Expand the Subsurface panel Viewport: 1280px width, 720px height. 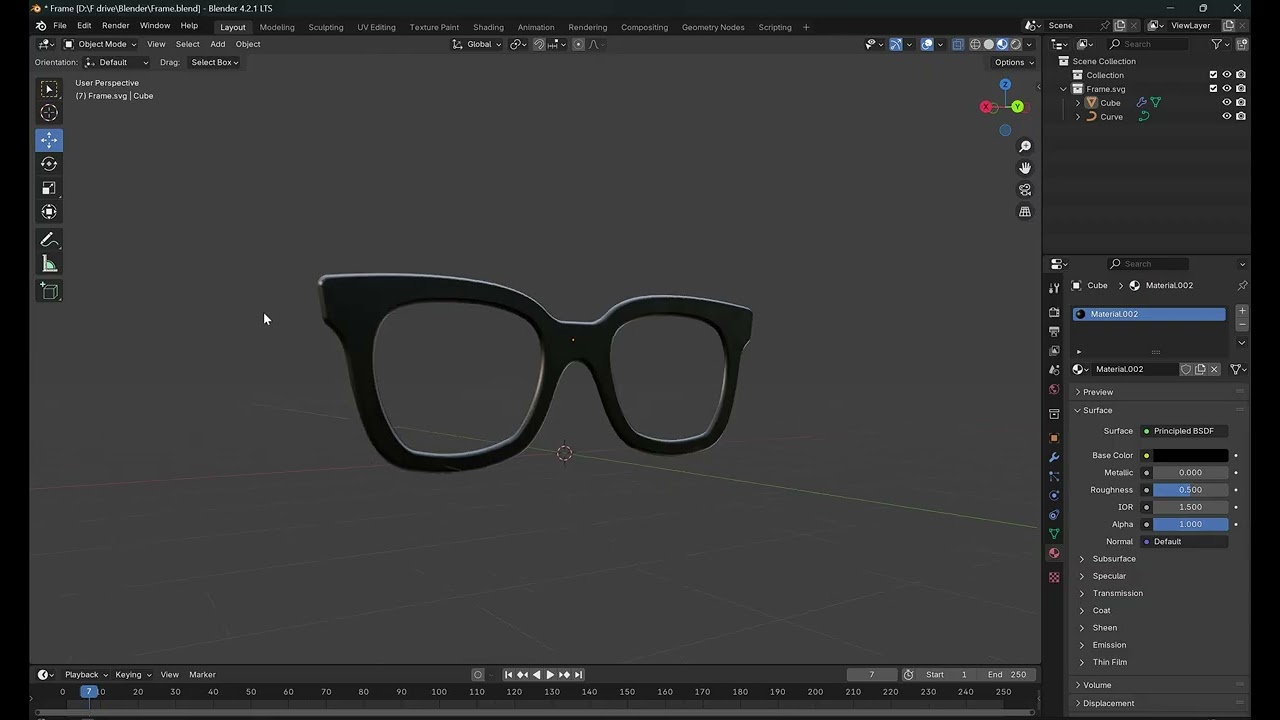click(1114, 559)
